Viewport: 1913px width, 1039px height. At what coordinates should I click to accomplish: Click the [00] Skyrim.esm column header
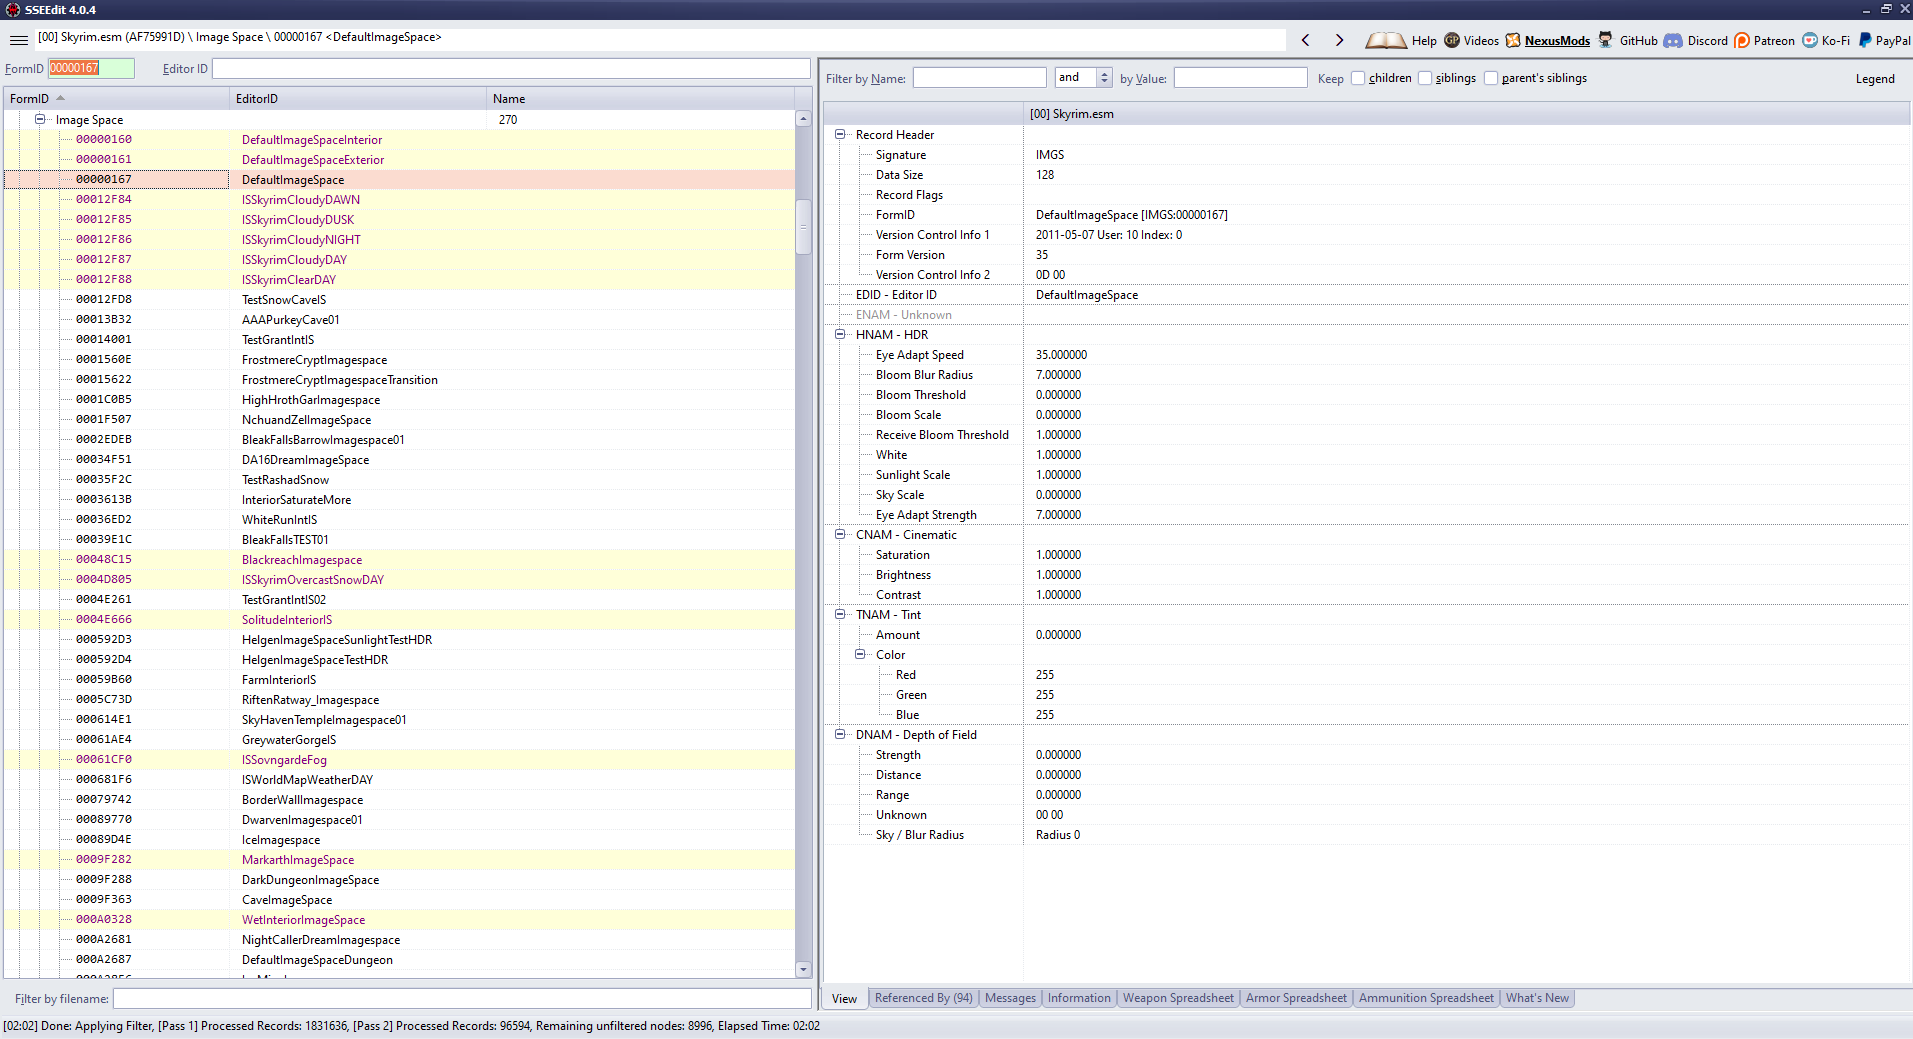[1468, 114]
